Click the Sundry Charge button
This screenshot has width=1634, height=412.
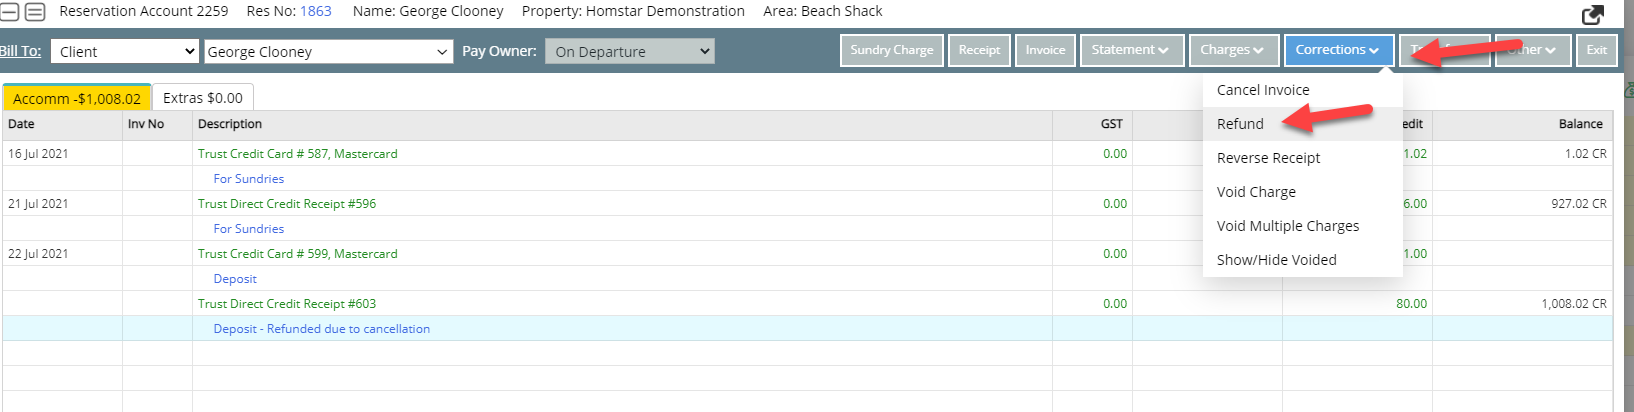(x=891, y=50)
